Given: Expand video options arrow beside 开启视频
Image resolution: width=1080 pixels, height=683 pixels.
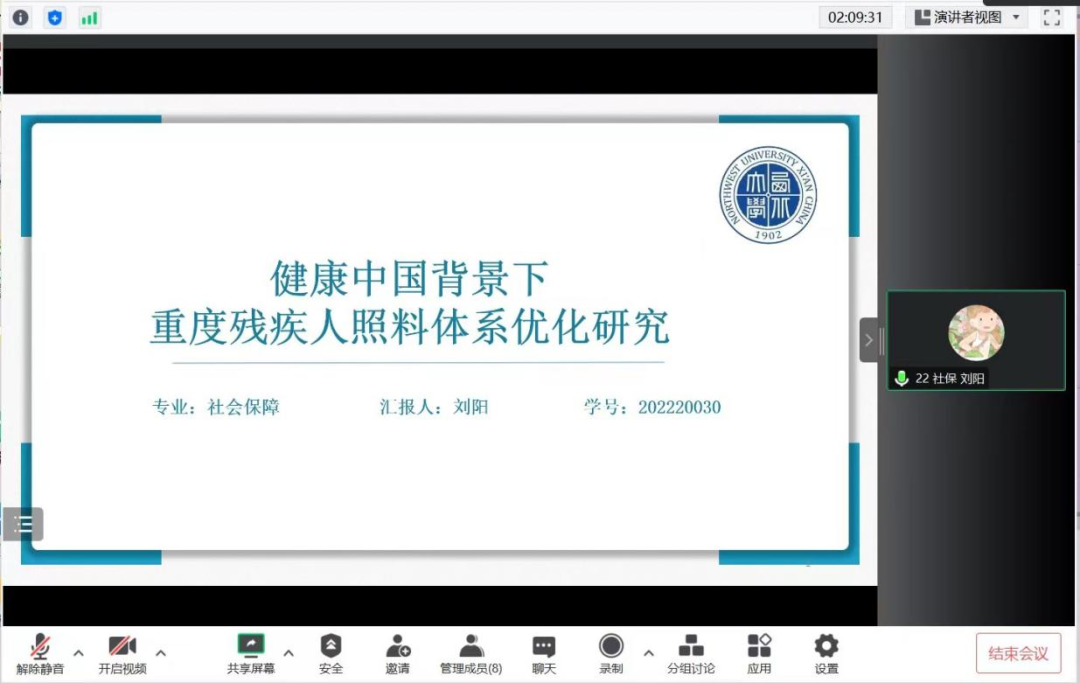Looking at the screenshot, I should (161, 653).
